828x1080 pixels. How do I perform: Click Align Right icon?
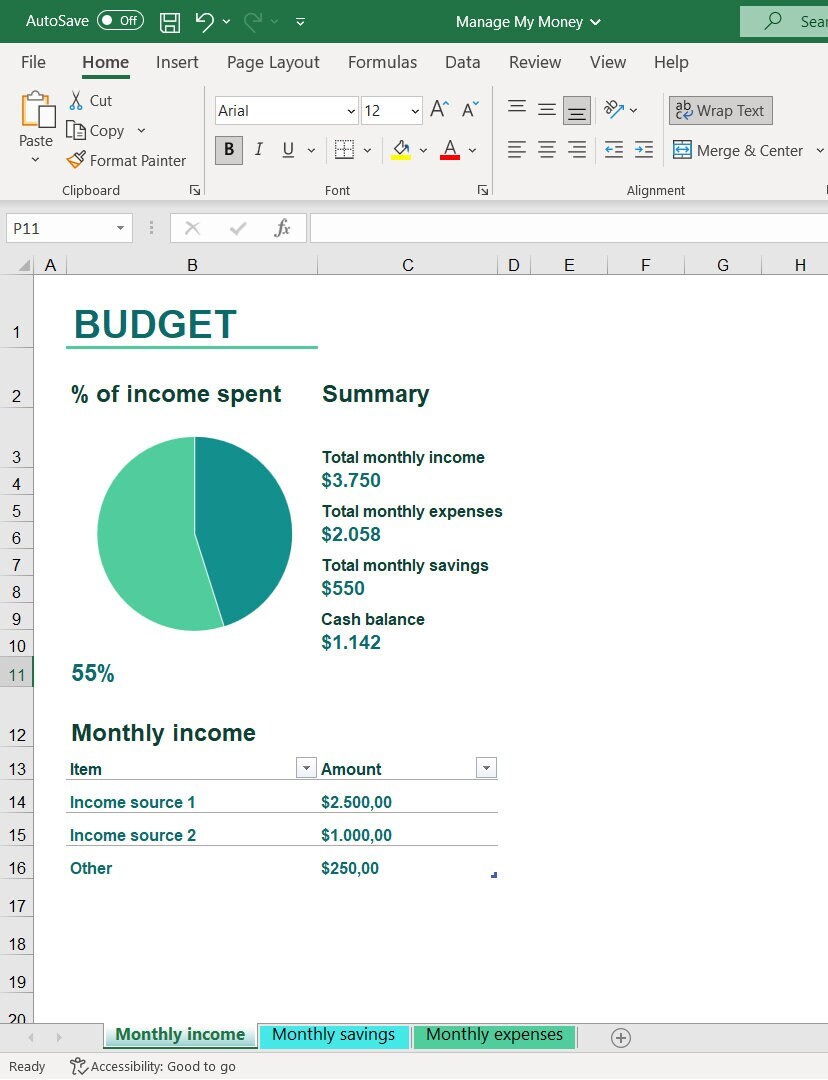[577, 149]
